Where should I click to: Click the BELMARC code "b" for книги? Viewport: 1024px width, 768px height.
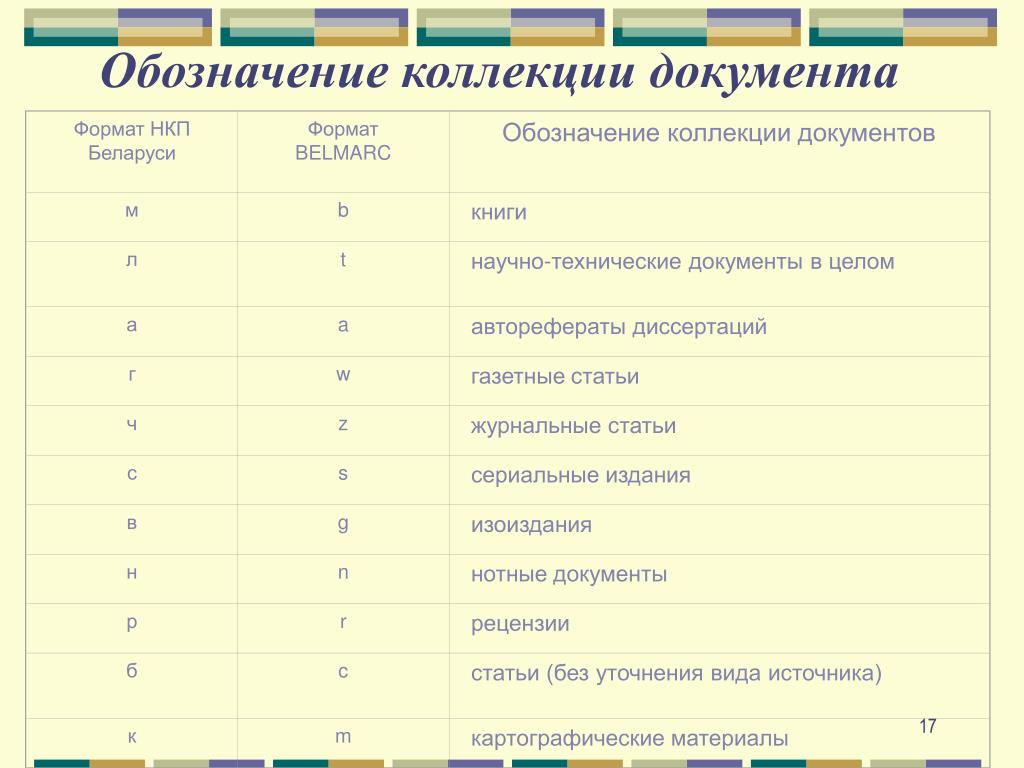coord(343,210)
